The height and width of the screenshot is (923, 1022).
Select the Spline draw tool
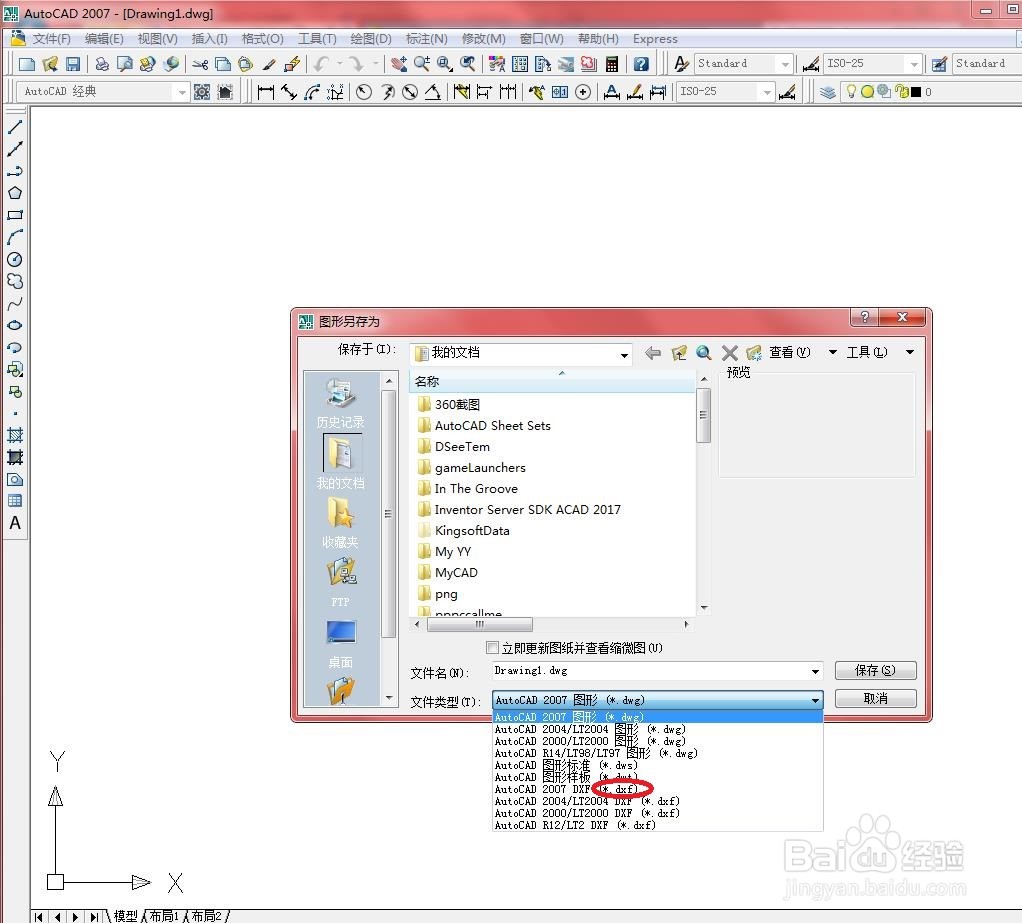15,303
